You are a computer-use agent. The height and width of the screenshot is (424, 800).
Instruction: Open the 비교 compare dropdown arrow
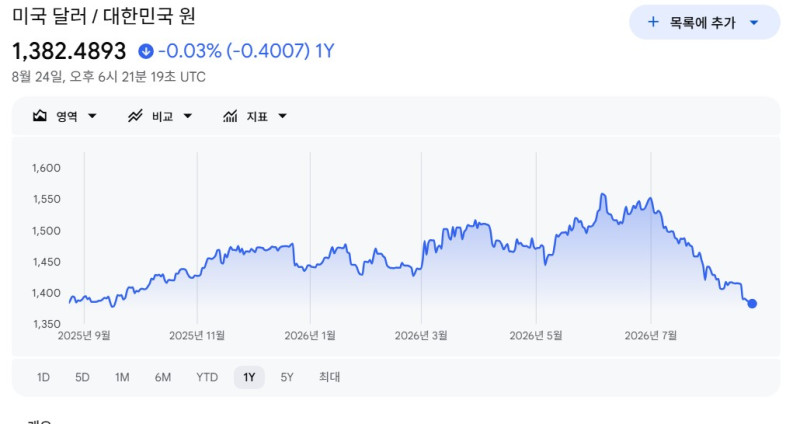188,116
